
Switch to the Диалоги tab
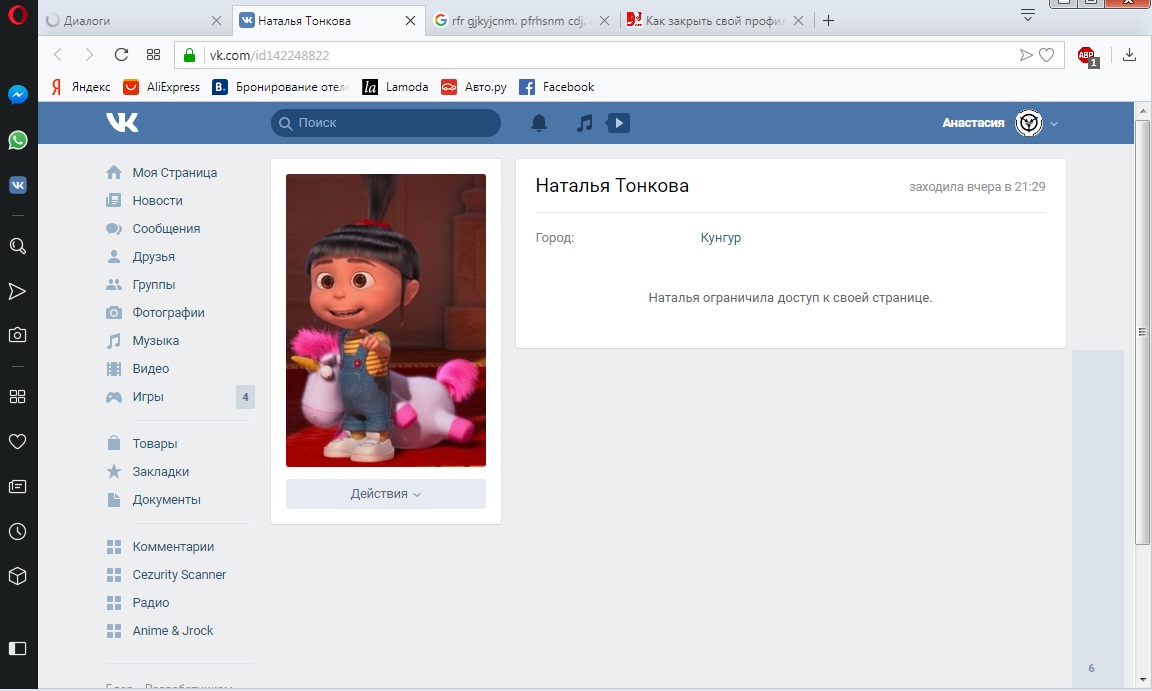click(x=130, y=20)
